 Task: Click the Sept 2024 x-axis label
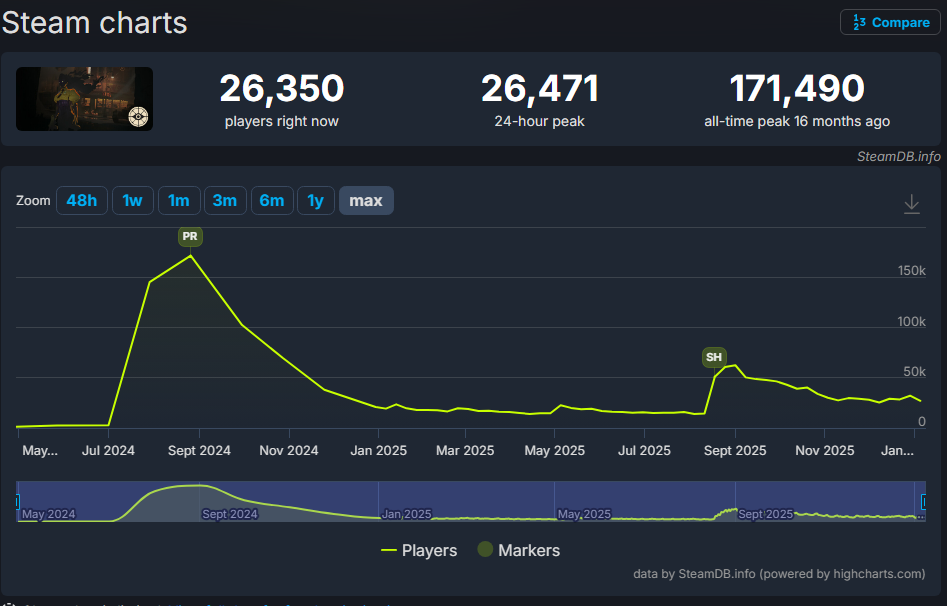199,451
